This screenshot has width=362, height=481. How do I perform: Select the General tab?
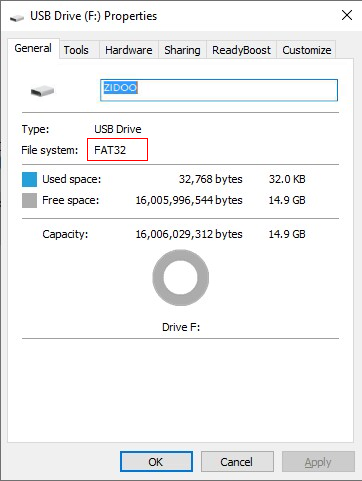pos(33,48)
